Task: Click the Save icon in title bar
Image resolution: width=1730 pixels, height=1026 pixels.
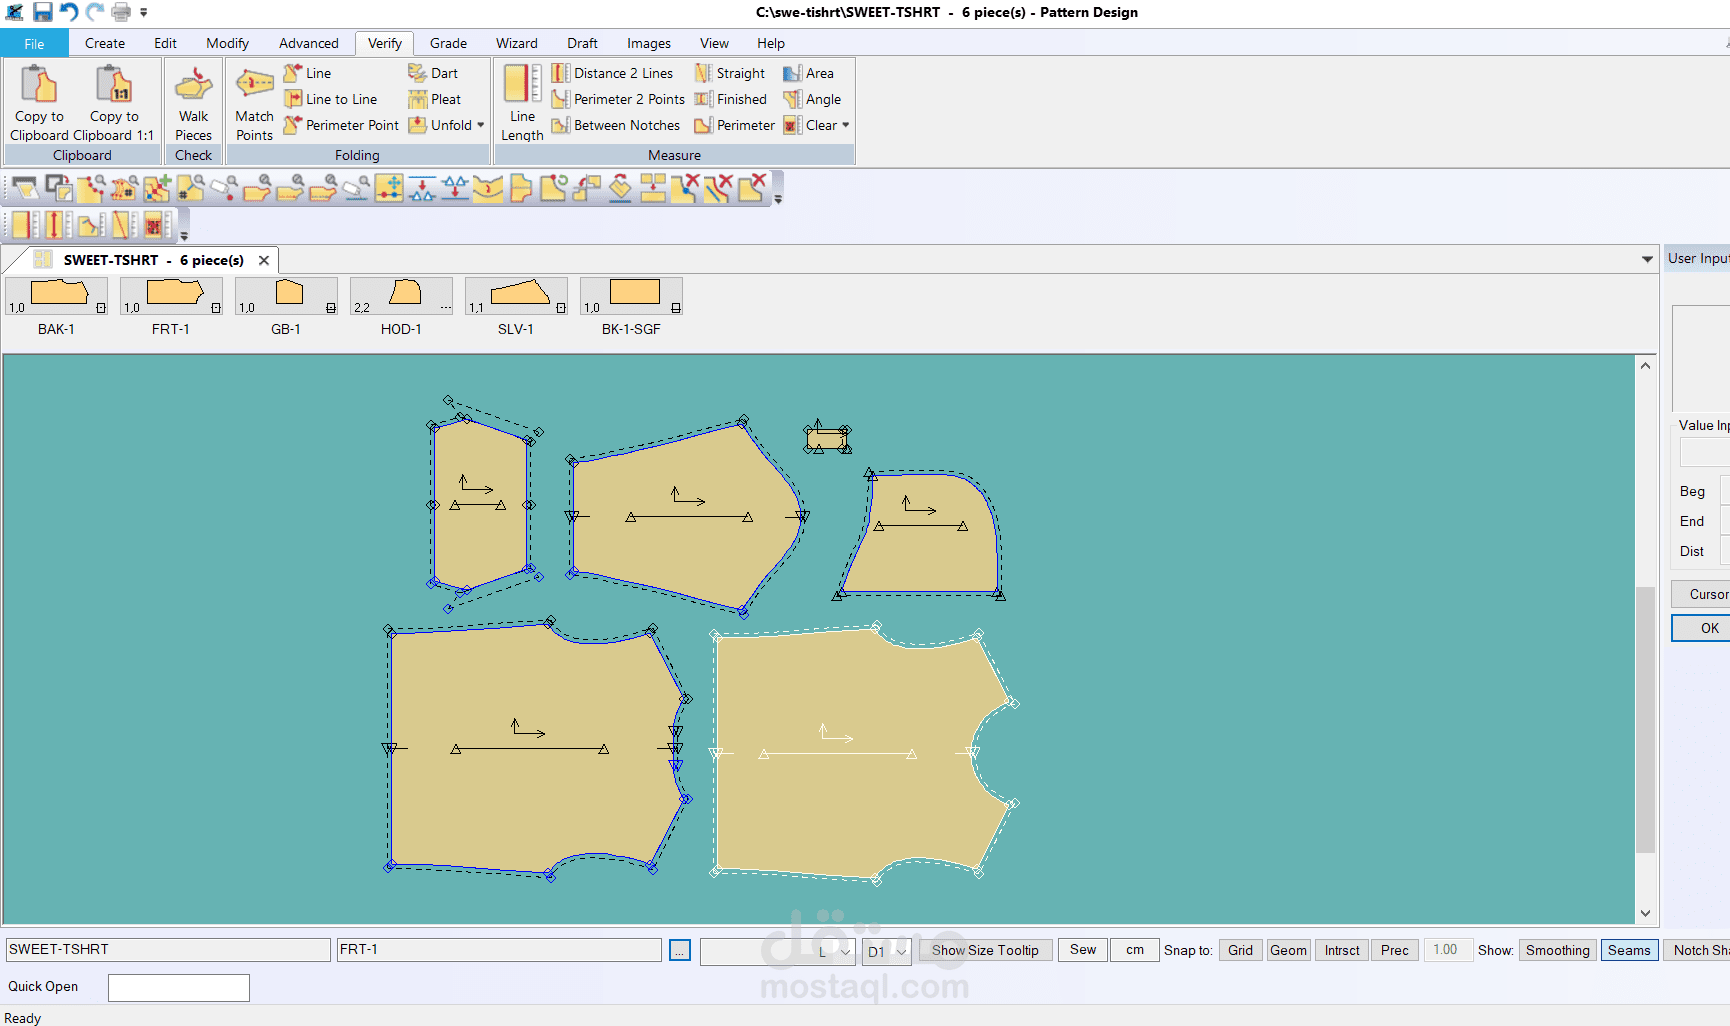Action: coord(43,12)
